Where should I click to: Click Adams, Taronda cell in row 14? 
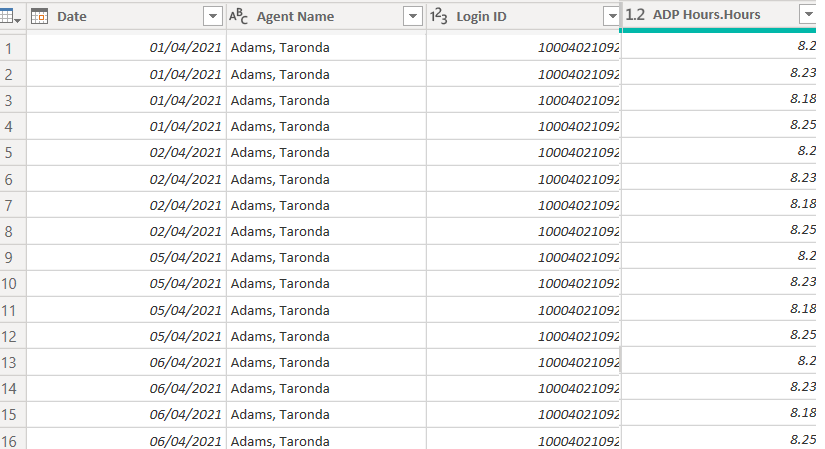(x=326, y=388)
